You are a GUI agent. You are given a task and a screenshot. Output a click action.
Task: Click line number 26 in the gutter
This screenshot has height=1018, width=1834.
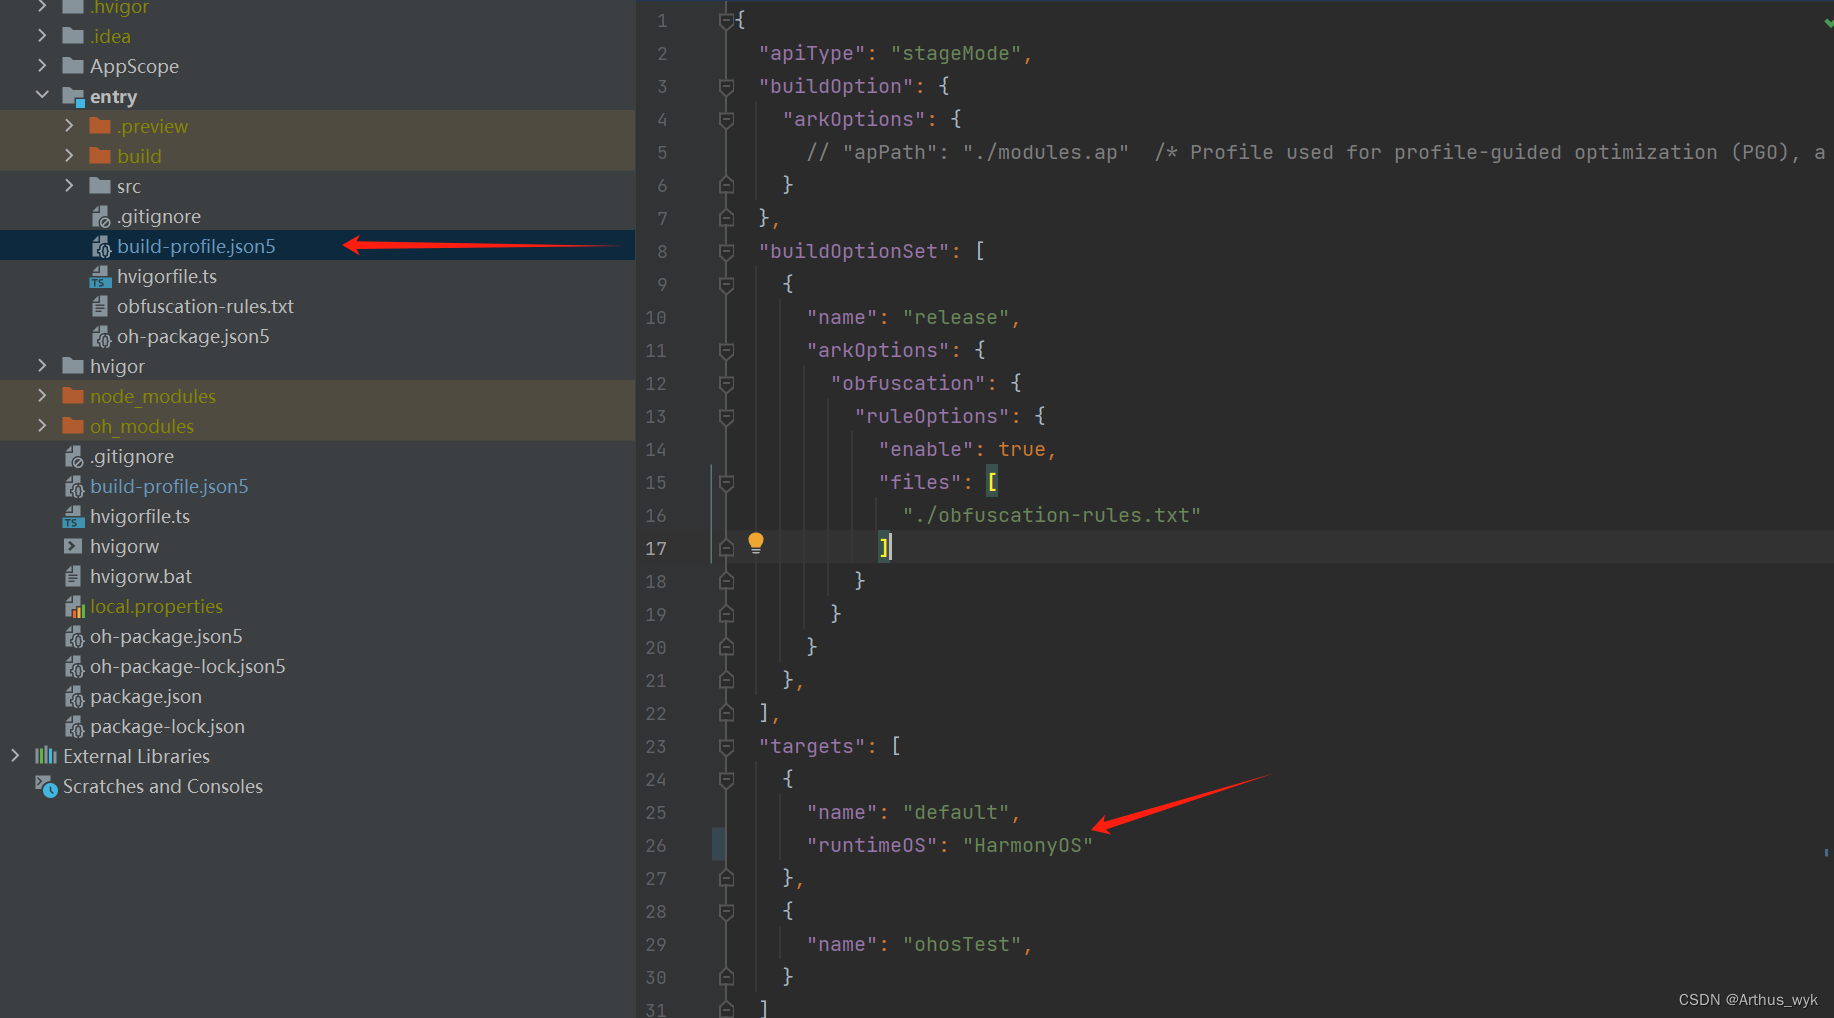pyautogui.click(x=656, y=846)
